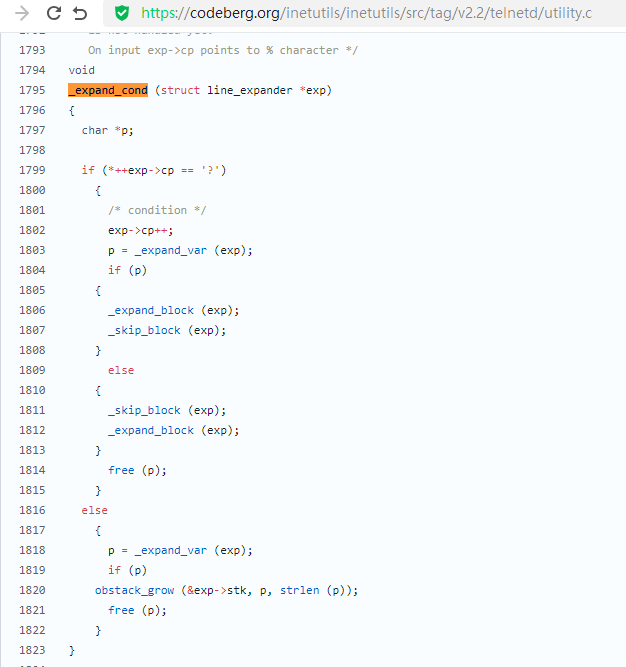Click the 'if (*++exp->cp == '?')' line

154,170
